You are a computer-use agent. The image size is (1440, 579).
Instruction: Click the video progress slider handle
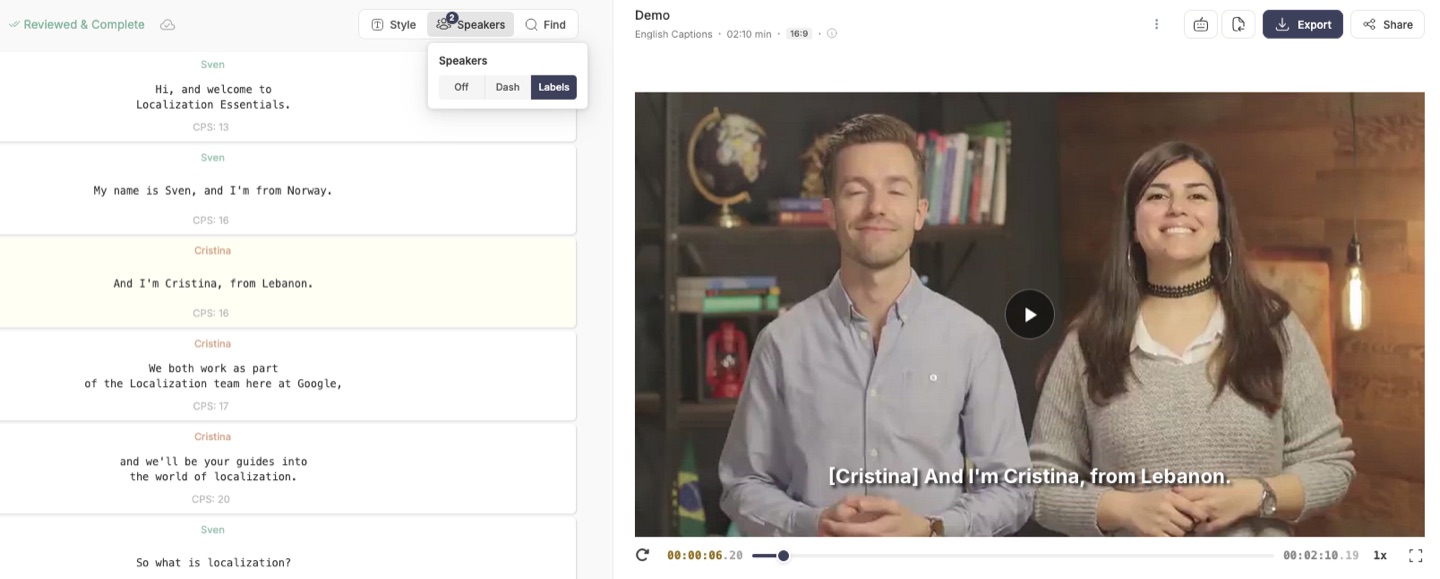[x=784, y=555]
